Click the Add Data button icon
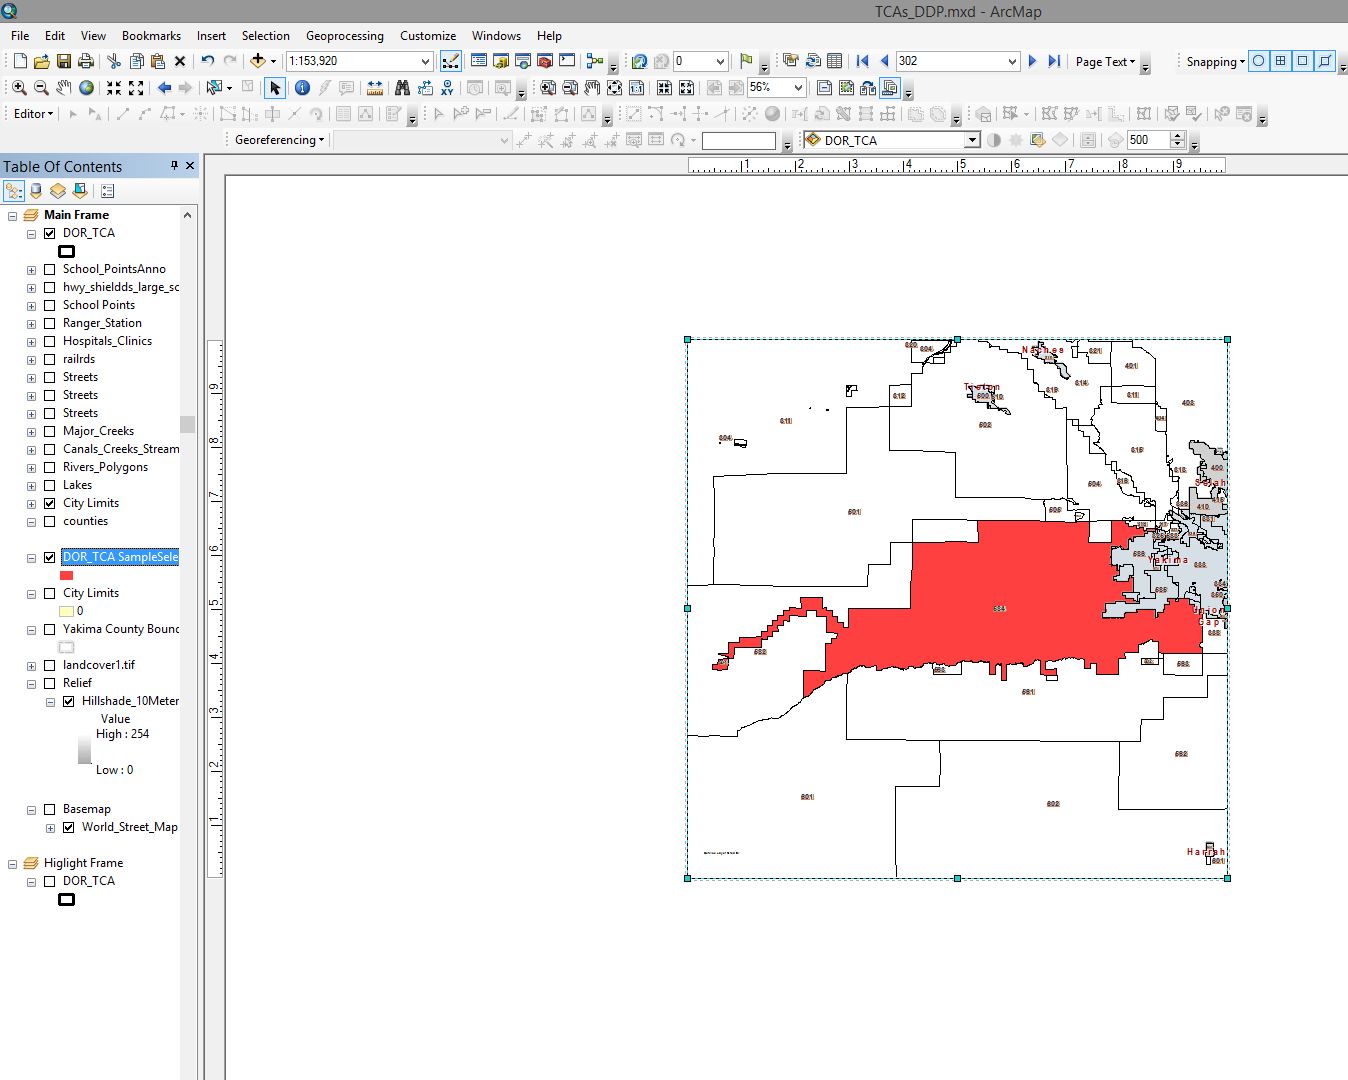 [x=258, y=61]
